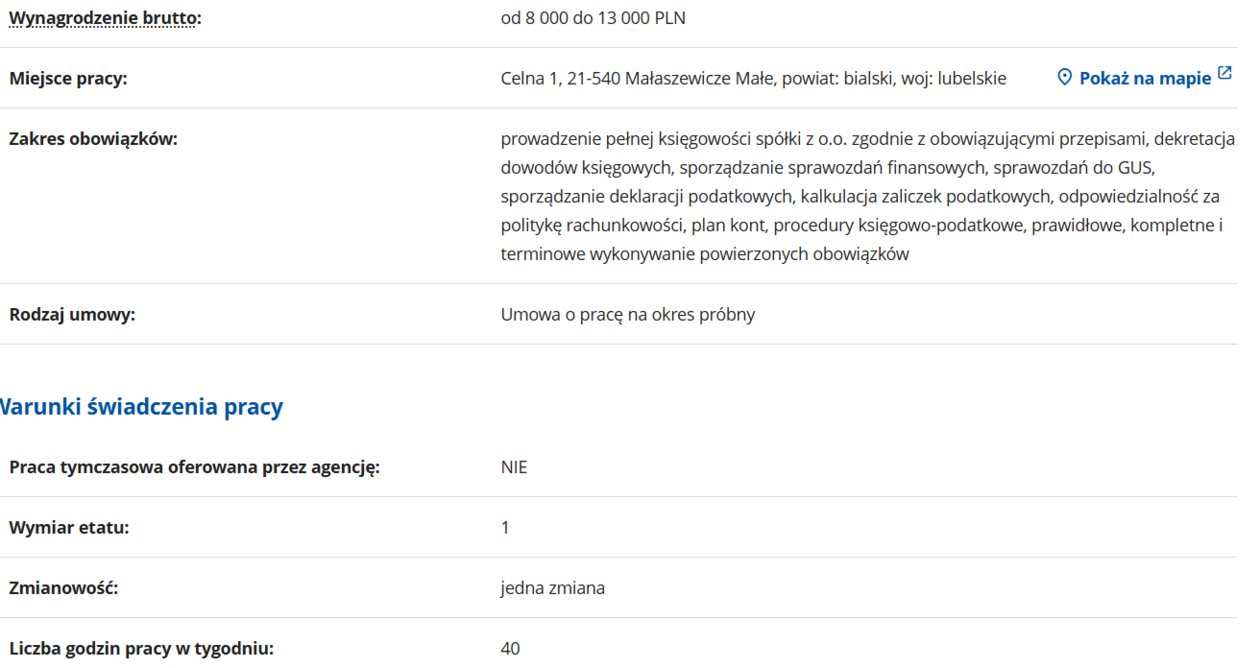Click the Rodzaj umowy label

(72, 315)
